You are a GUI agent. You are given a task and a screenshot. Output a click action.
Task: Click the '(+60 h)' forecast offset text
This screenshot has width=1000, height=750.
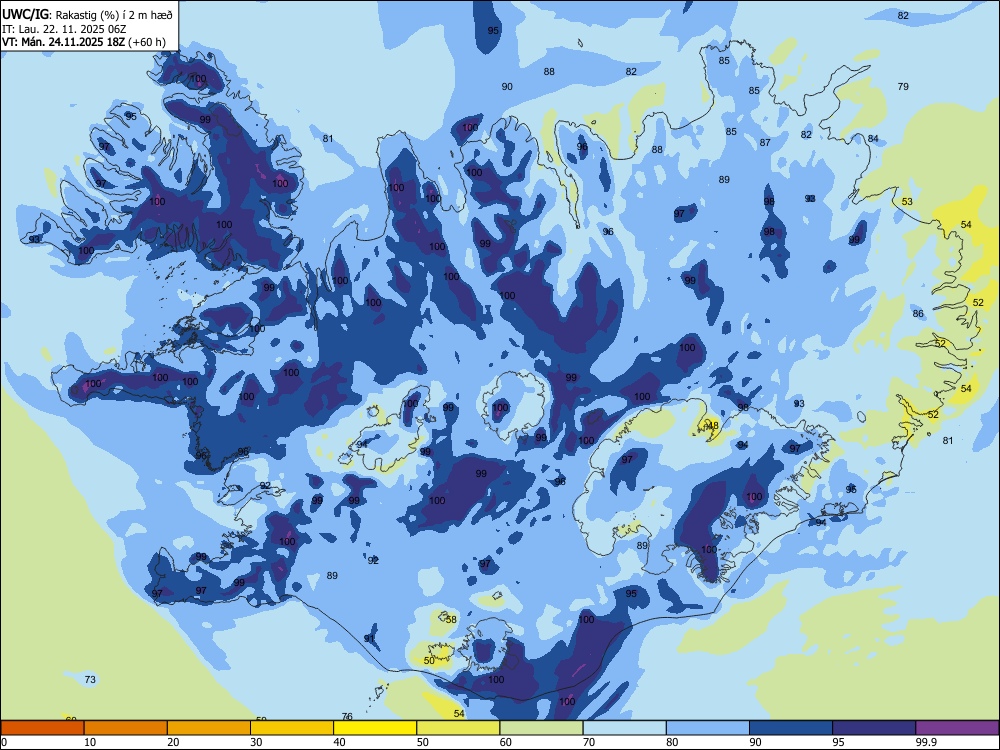(x=147, y=42)
